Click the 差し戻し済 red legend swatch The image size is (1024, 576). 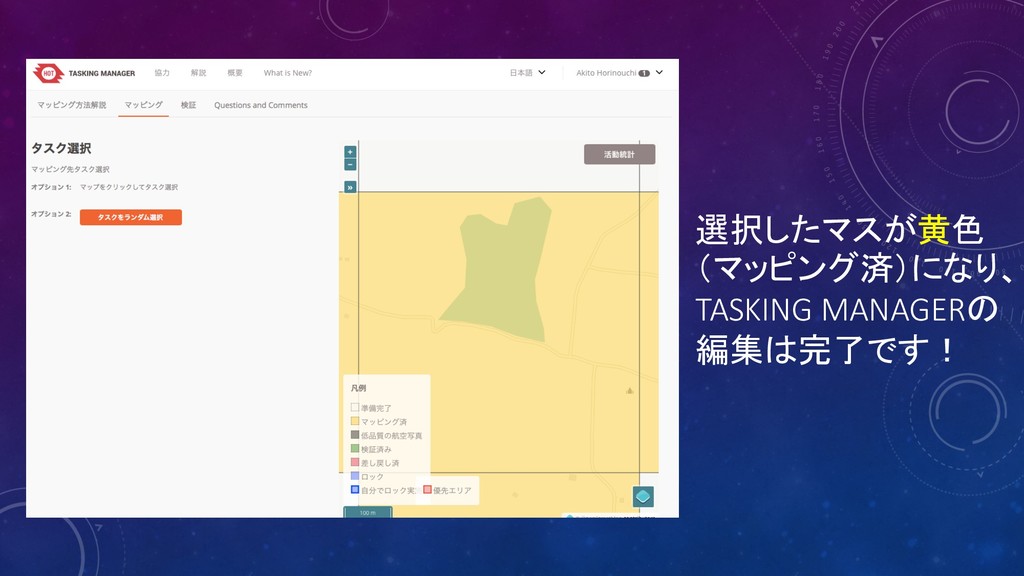pyautogui.click(x=355, y=462)
